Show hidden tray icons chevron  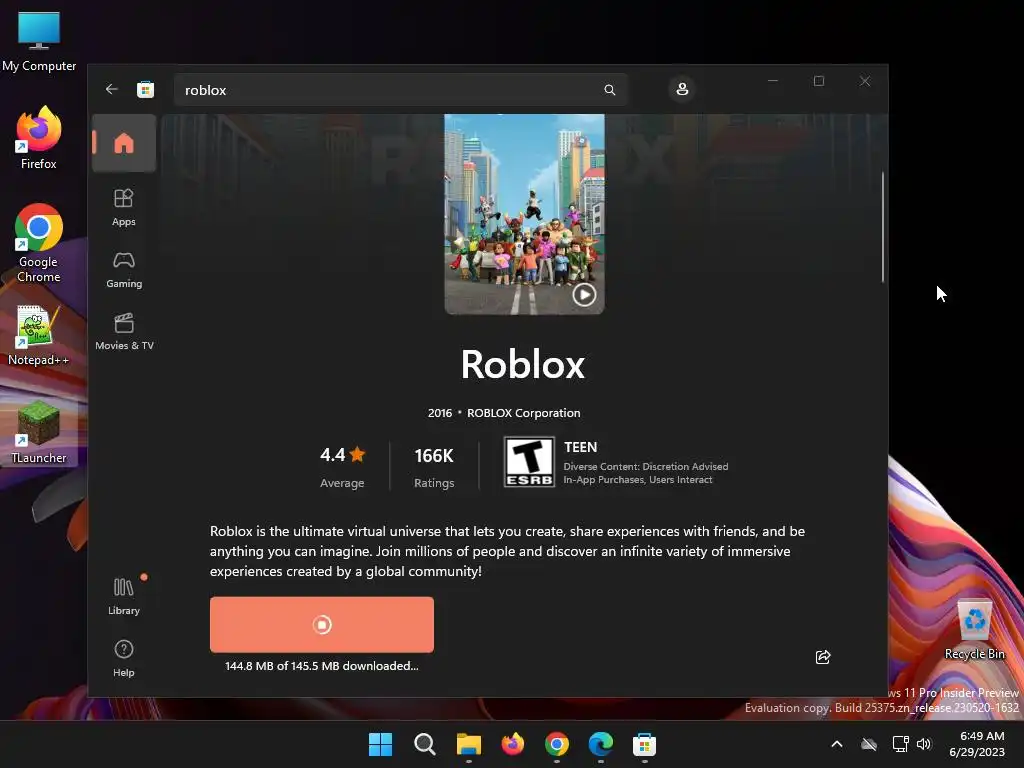[x=837, y=744]
